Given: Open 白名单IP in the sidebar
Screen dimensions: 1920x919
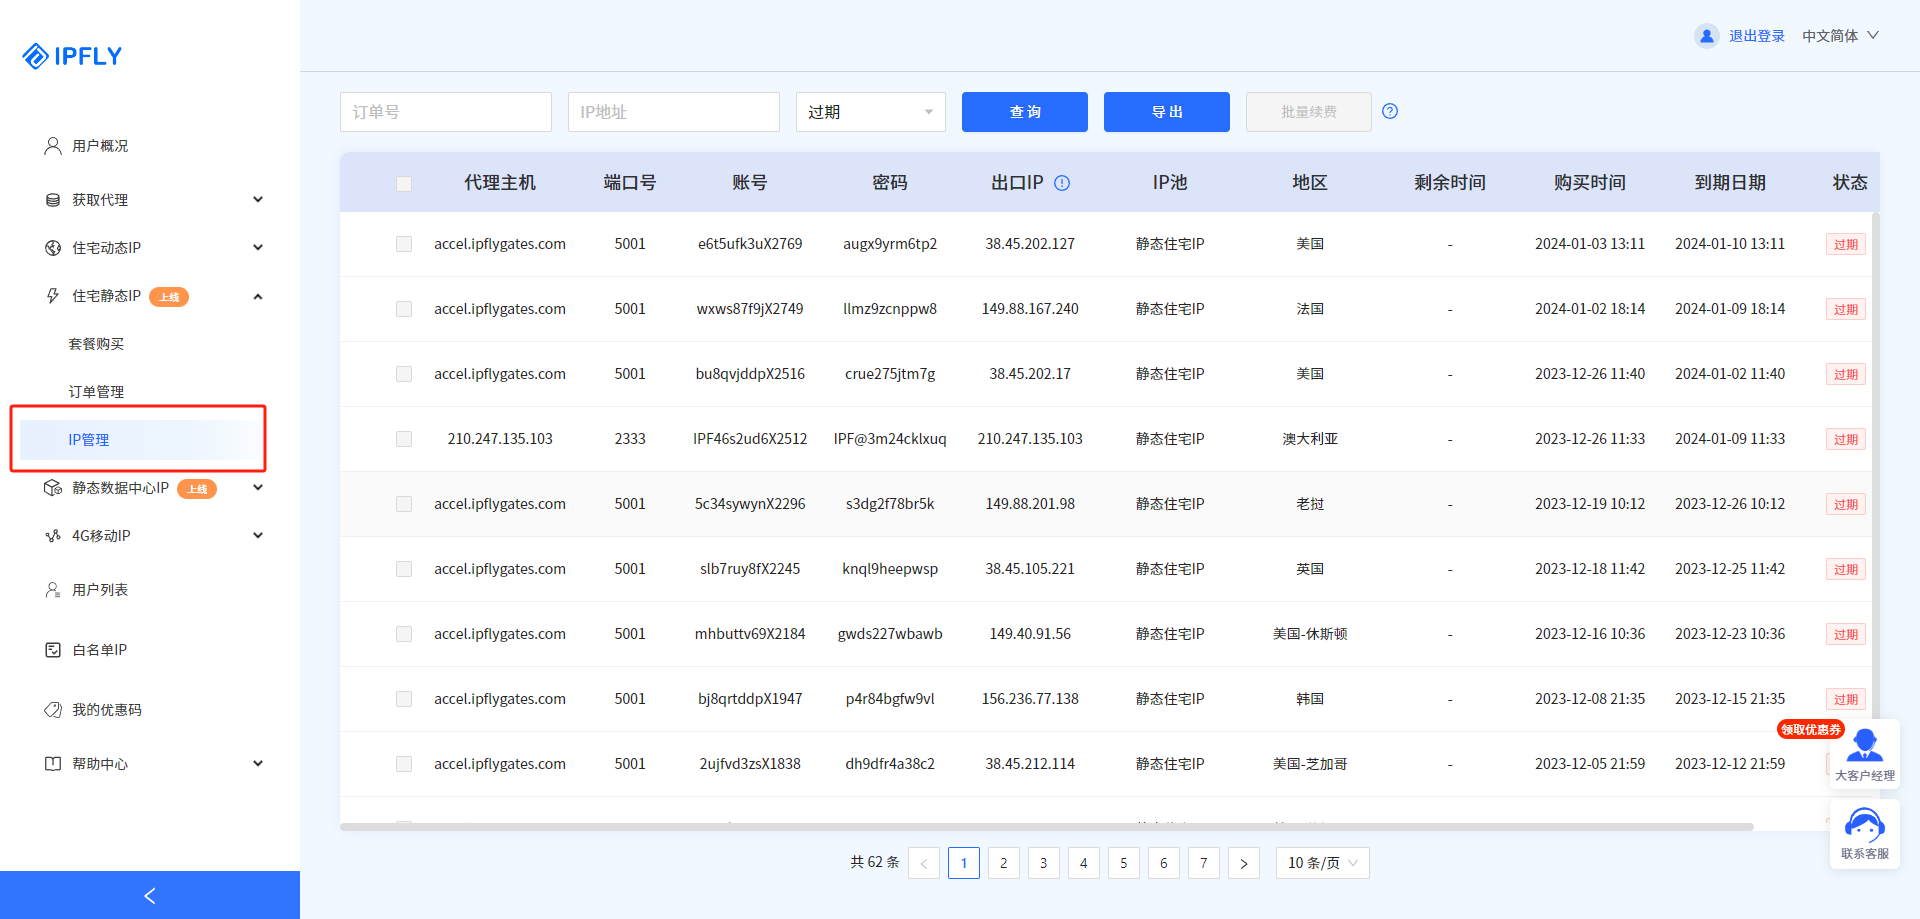Looking at the screenshot, I should 99,650.
